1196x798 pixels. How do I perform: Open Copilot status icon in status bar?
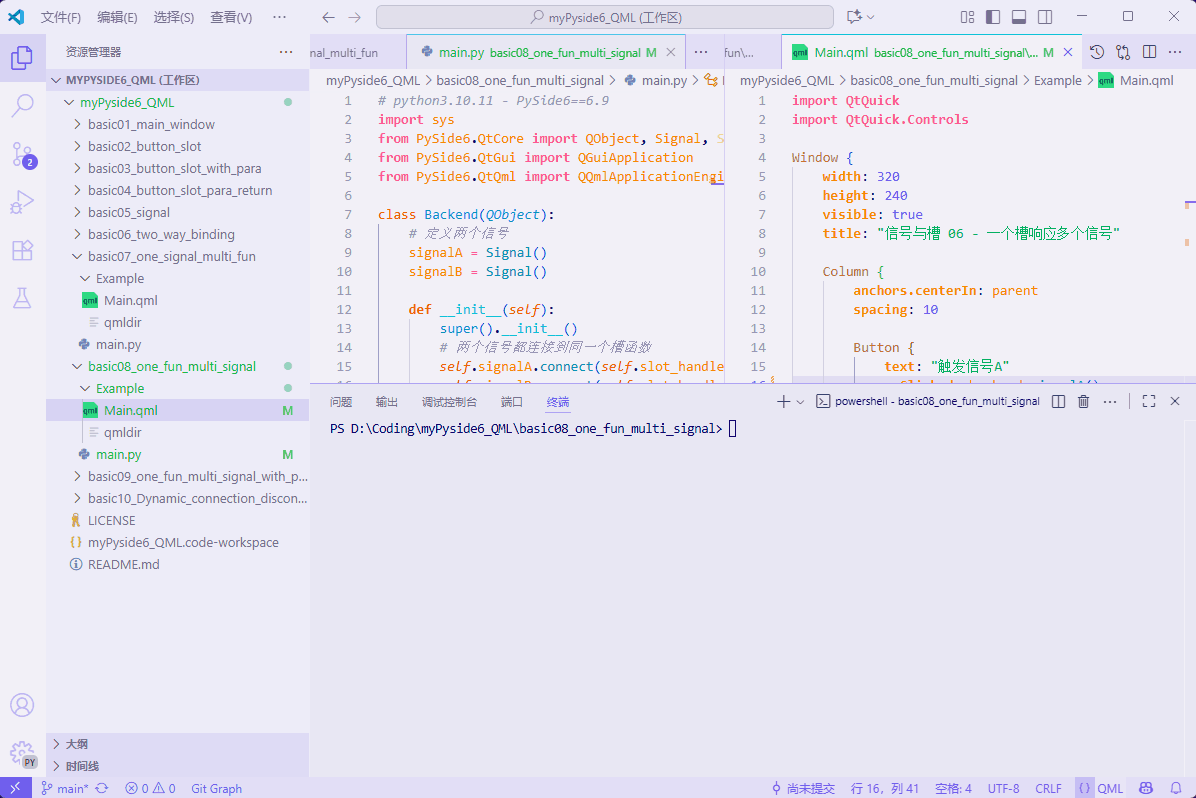tap(1146, 788)
